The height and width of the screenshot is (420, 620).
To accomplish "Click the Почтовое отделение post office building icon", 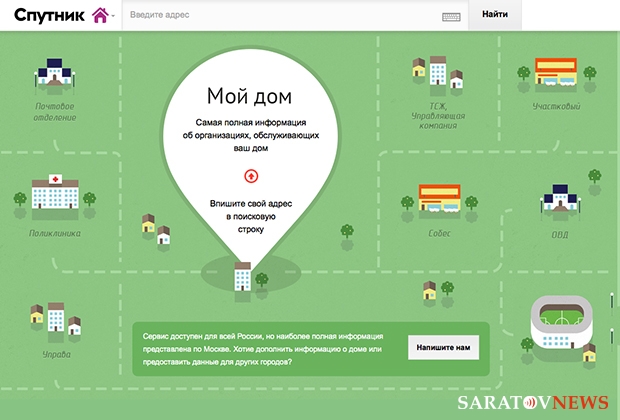I will [56, 73].
